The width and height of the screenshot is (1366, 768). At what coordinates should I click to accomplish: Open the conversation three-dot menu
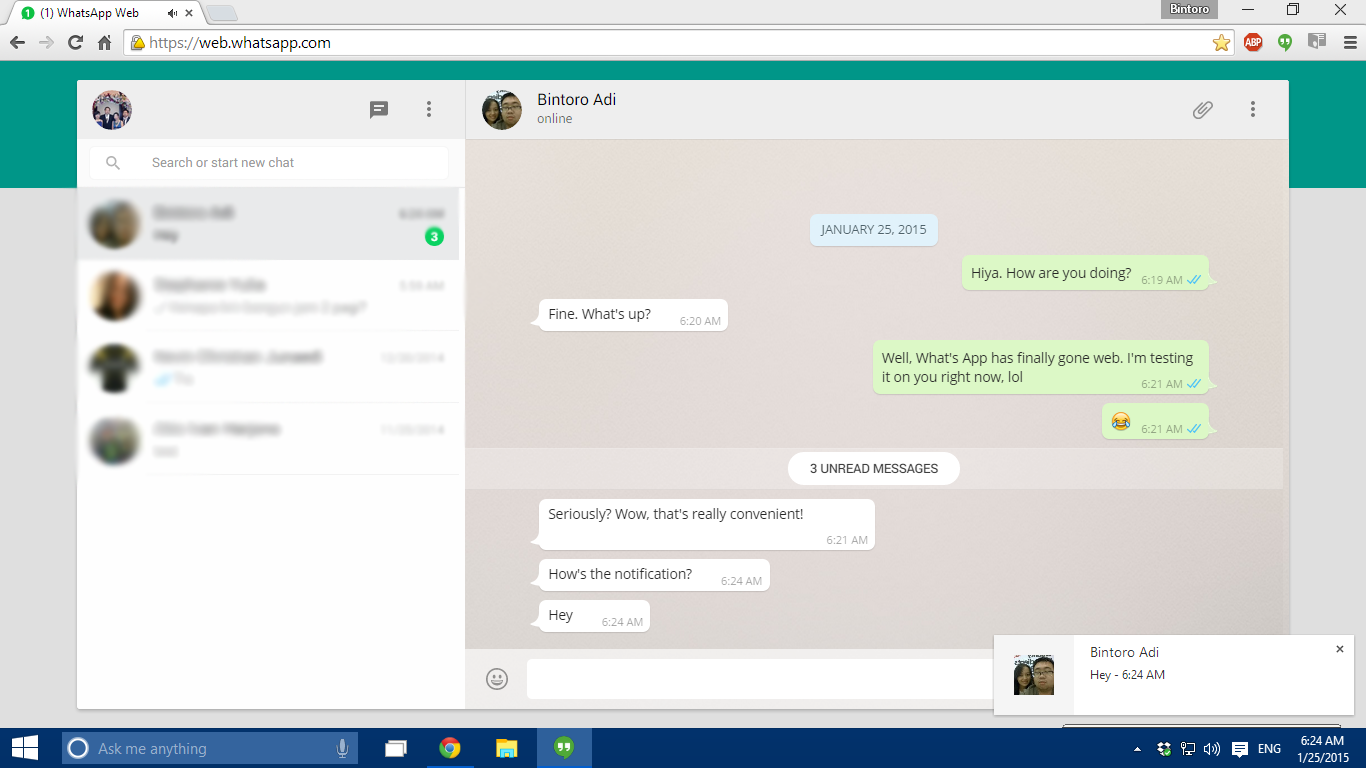pos(1253,110)
